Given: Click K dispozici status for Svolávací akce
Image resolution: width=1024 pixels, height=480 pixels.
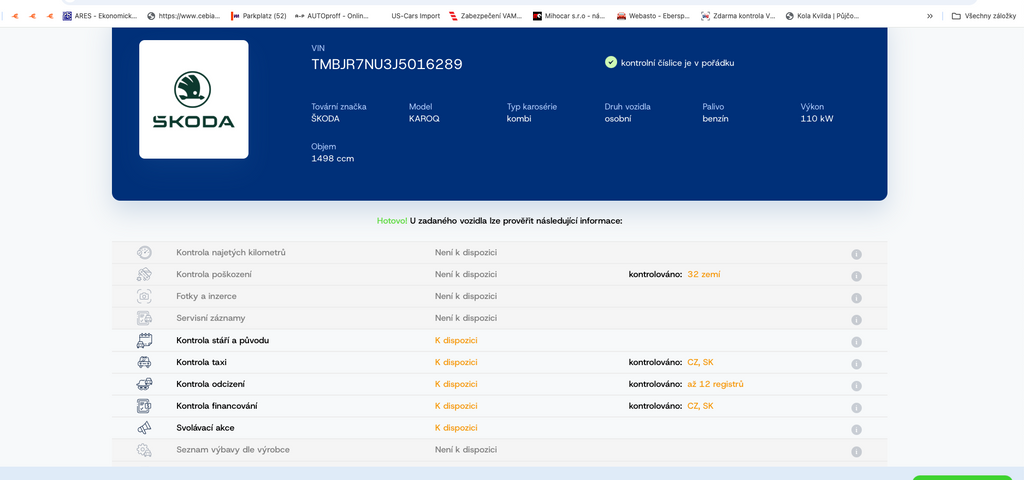Looking at the screenshot, I should [x=456, y=428].
